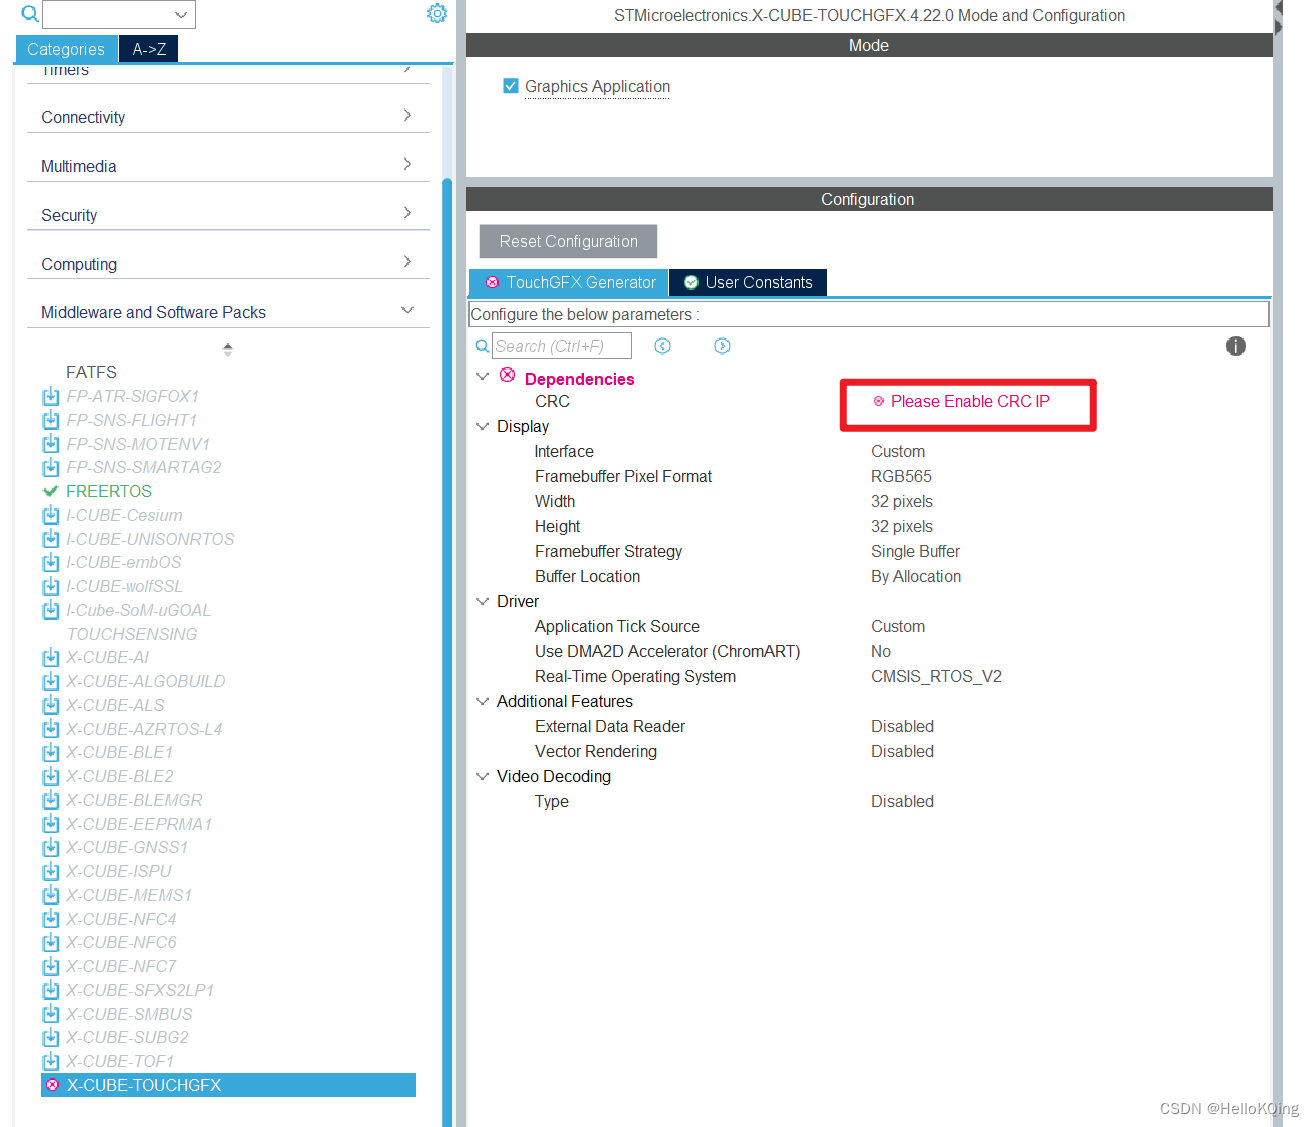This screenshot has height=1127, width=1314.
Task: Click download icon next to X-CUBE-AZRTOS-L4
Action: click(x=51, y=729)
